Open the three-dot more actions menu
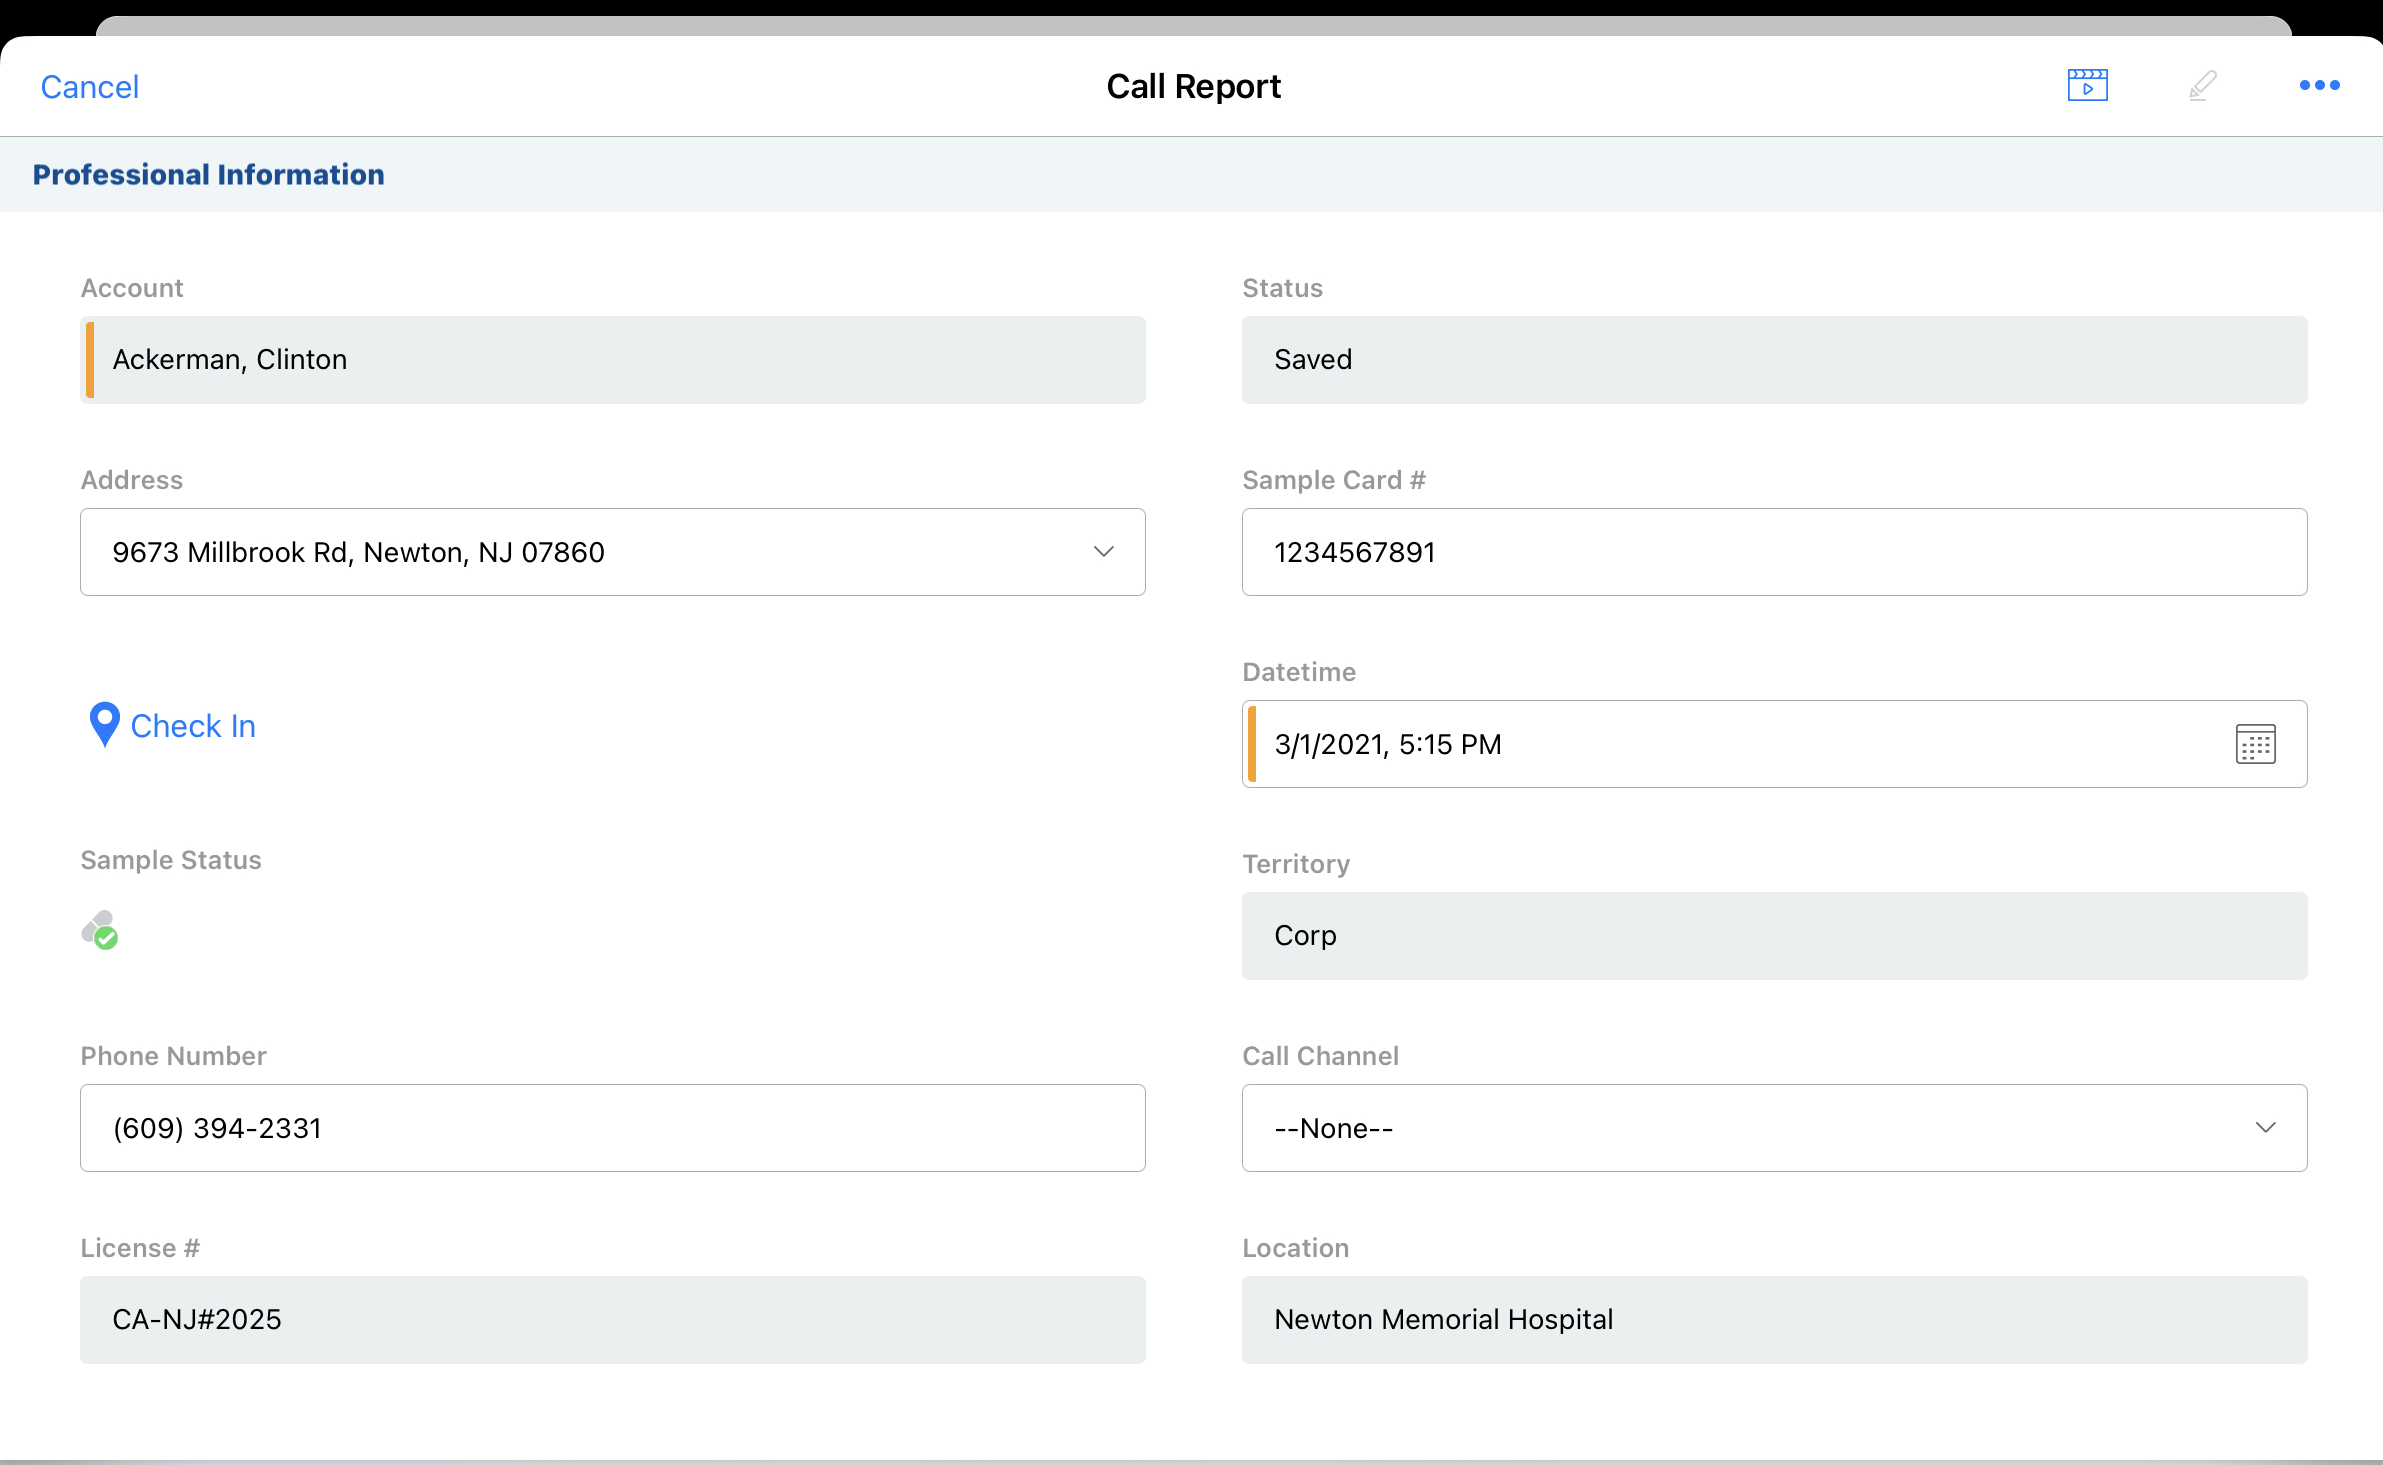The height and width of the screenshot is (1465, 2383). click(x=2319, y=86)
